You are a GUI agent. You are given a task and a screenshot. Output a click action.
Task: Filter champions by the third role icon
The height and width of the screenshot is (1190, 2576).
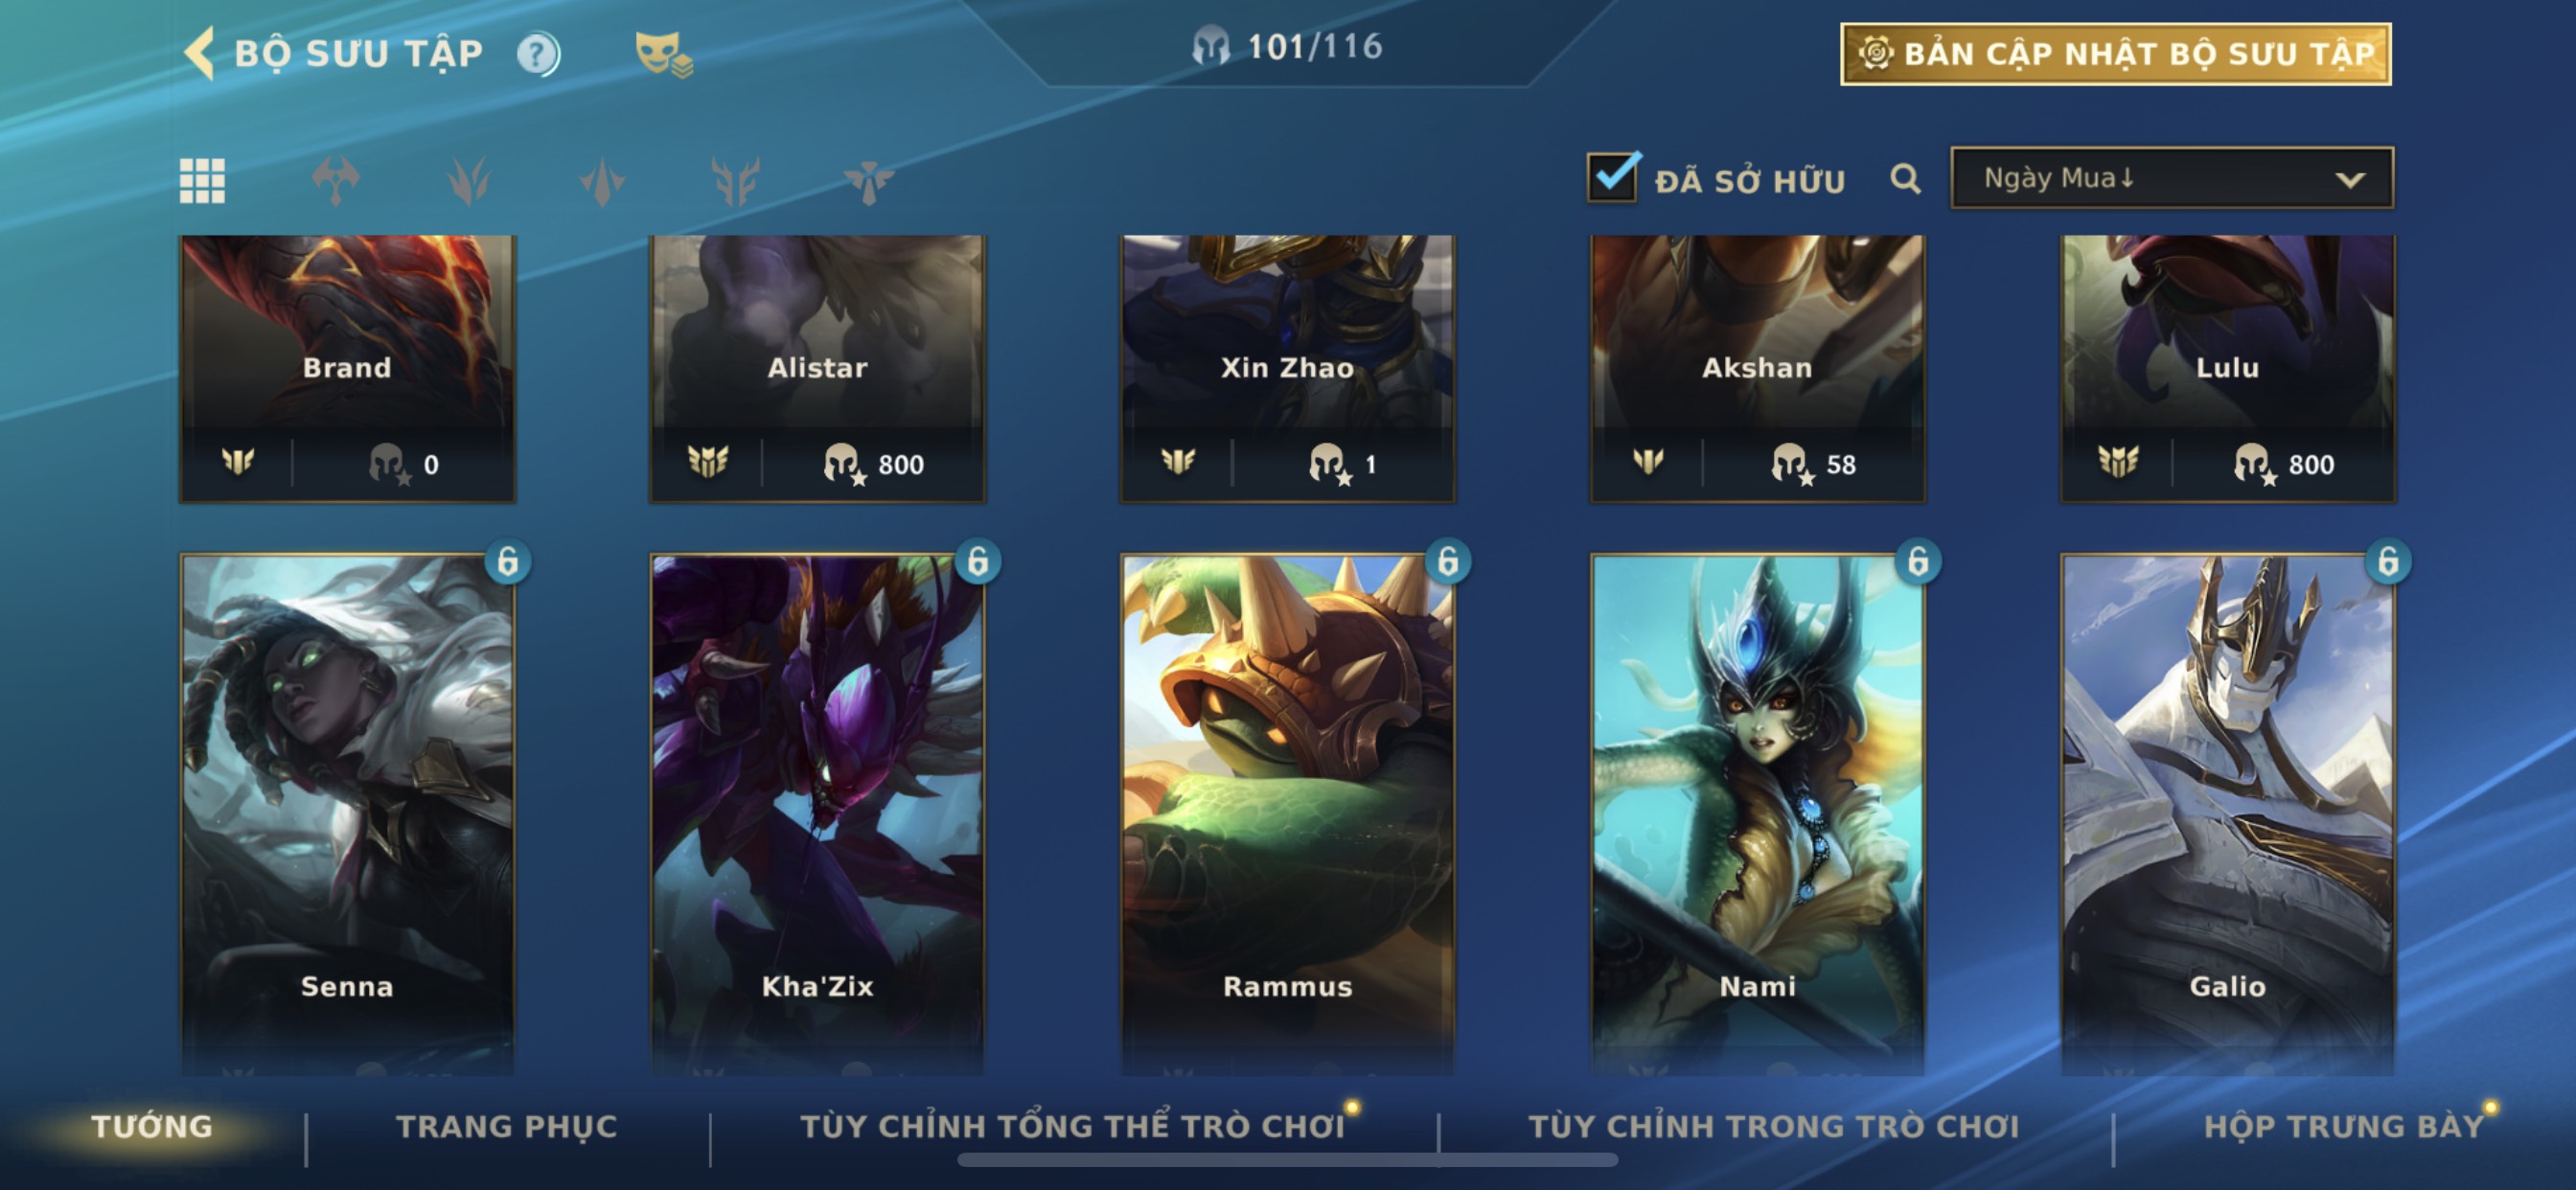(602, 181)
